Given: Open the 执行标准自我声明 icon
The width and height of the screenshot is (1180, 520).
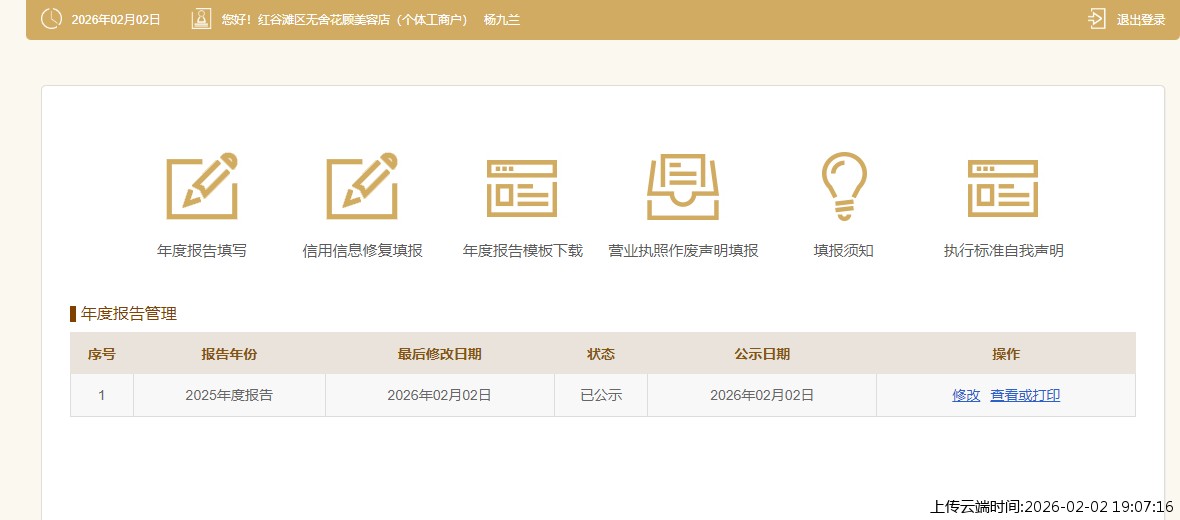Looking at the screenshot, I should 1003,188.
